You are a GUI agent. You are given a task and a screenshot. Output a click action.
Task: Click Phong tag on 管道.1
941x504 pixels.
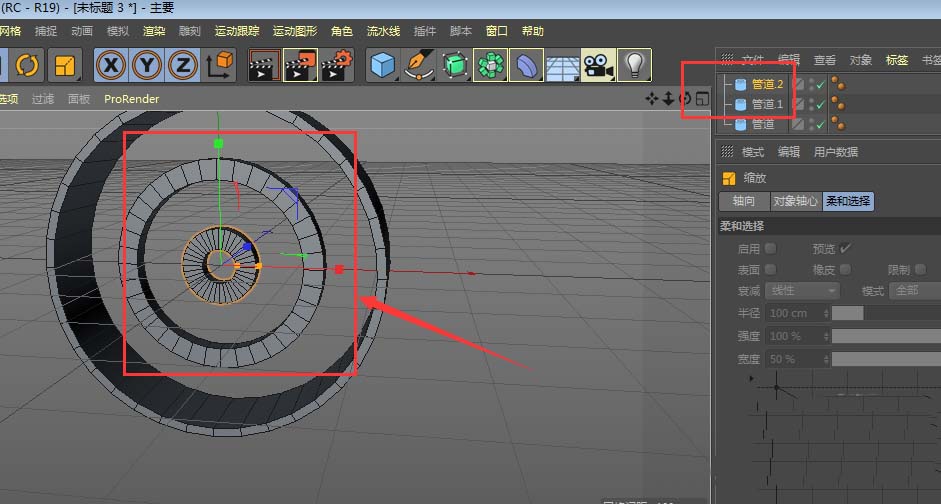pyautogui.click(x=838, y=104)
